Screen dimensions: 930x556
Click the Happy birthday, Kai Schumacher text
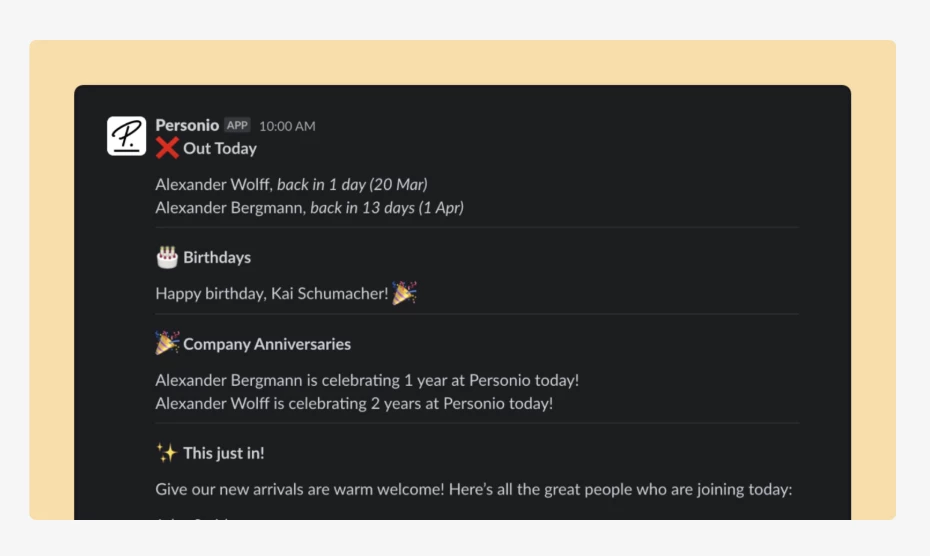(x=272, y=294)
